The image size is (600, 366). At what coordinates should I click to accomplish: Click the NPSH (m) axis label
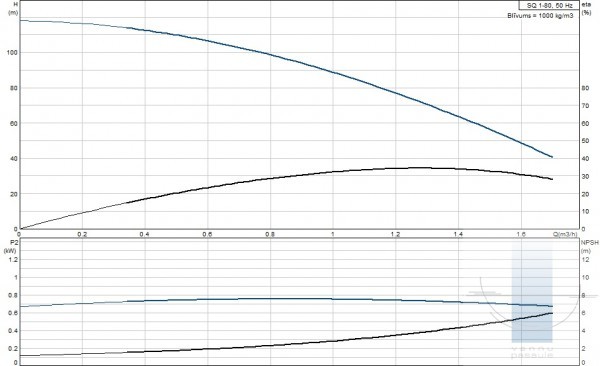pos(589,247)
